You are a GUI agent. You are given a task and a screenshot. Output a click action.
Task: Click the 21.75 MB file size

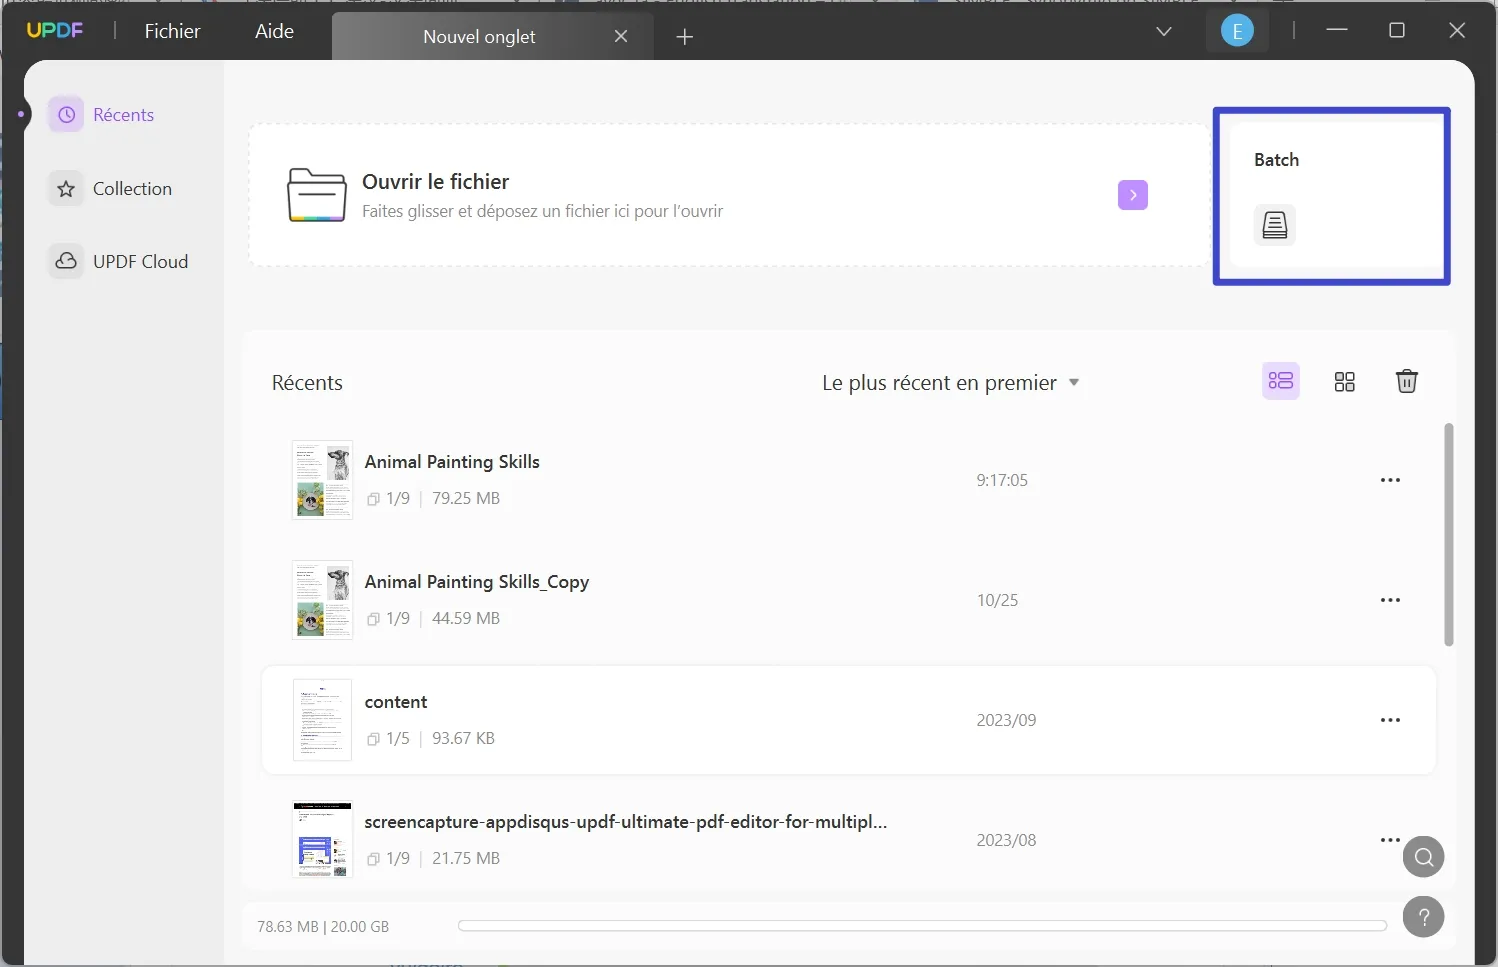(x=466, y=858)
